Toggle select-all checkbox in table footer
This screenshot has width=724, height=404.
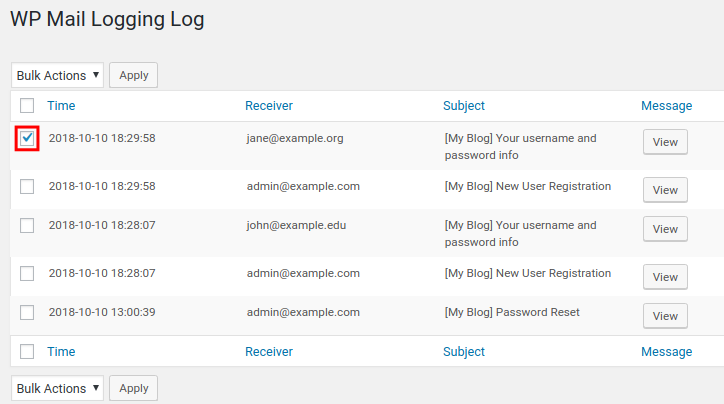27,352
